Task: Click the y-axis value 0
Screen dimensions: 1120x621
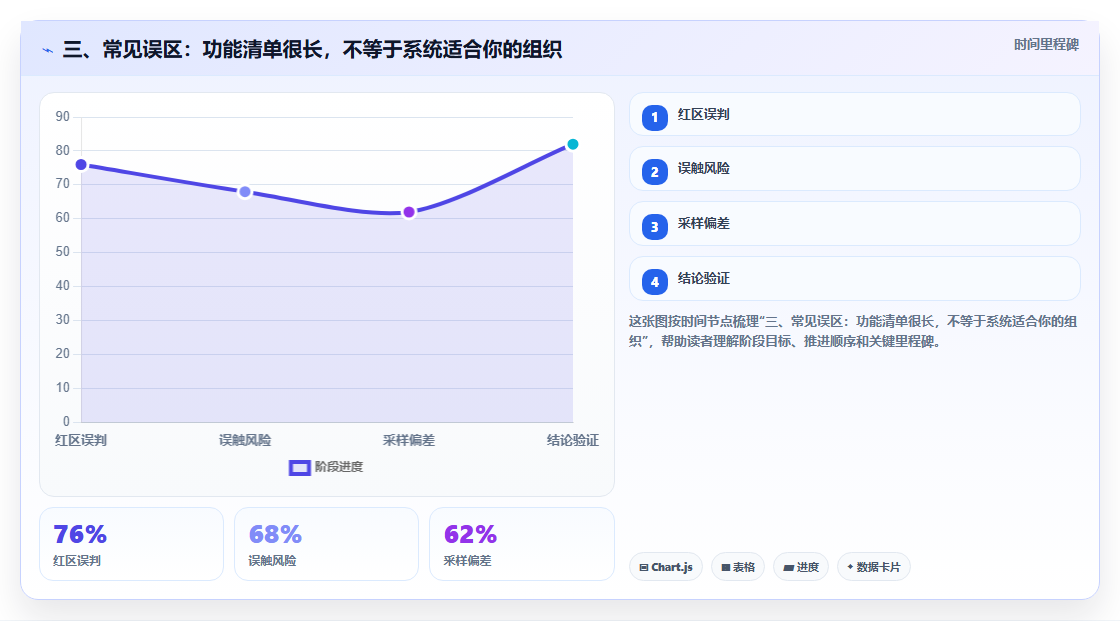Action: point(66,422)
